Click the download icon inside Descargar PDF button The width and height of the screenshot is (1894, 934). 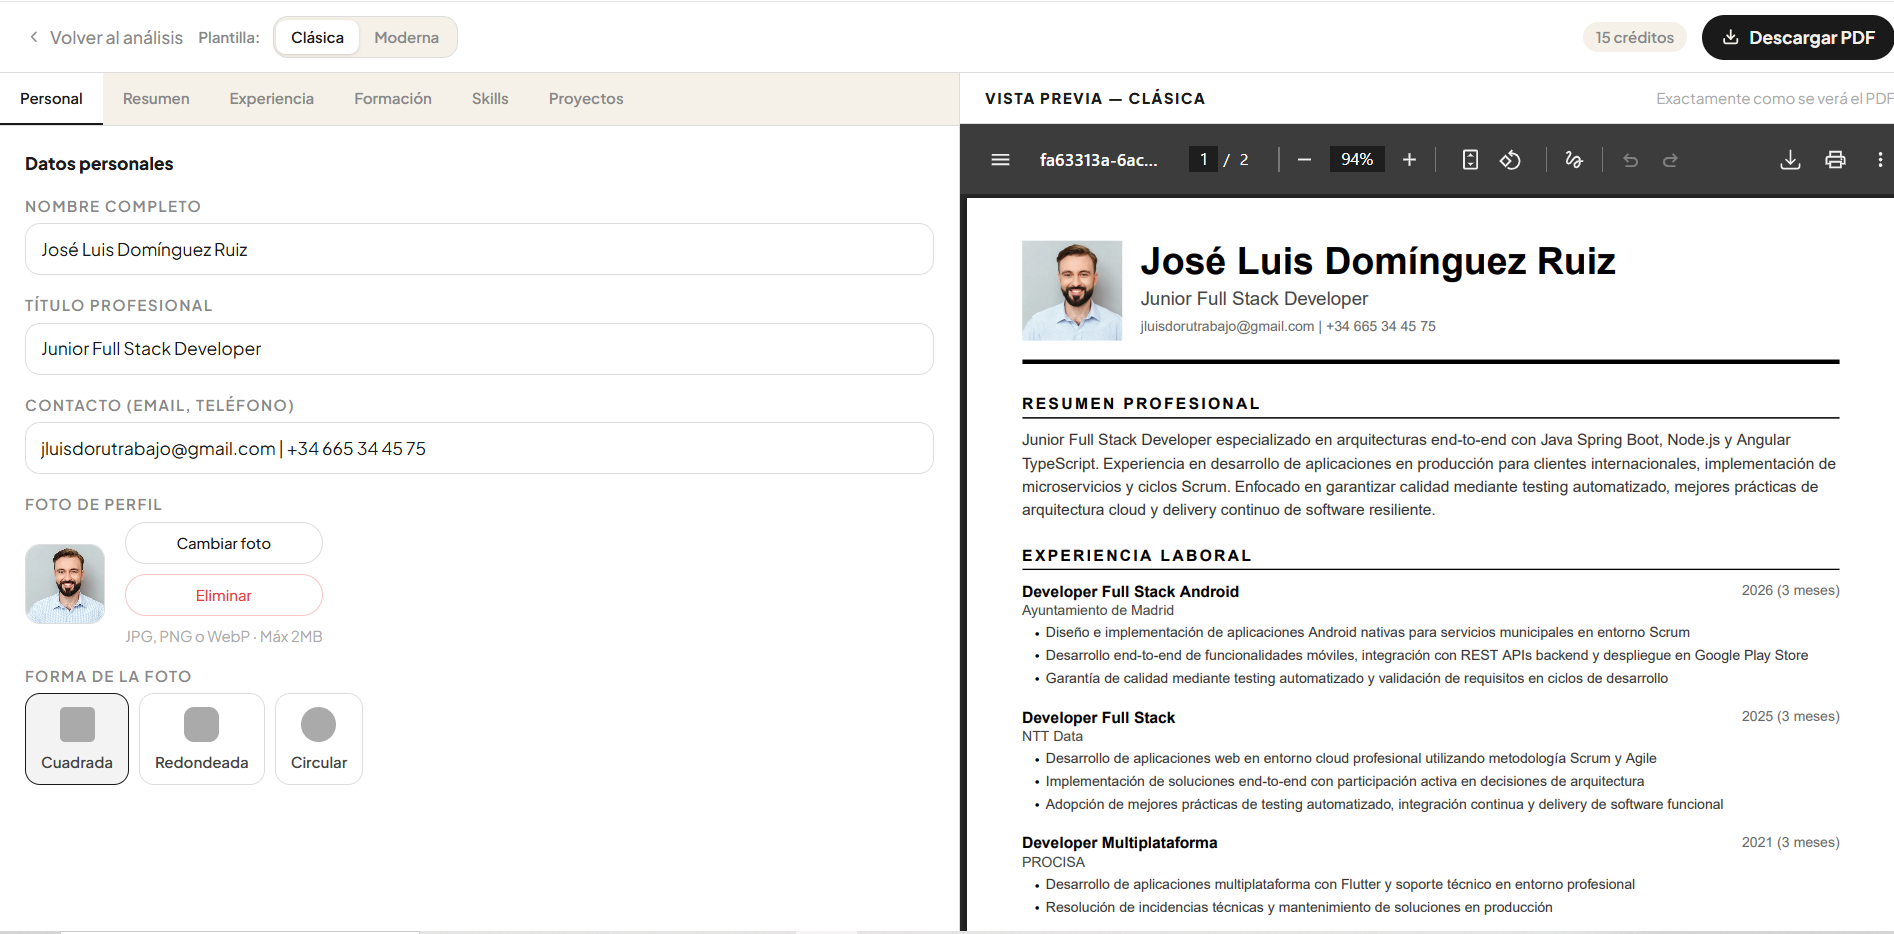click(1730, 37)
